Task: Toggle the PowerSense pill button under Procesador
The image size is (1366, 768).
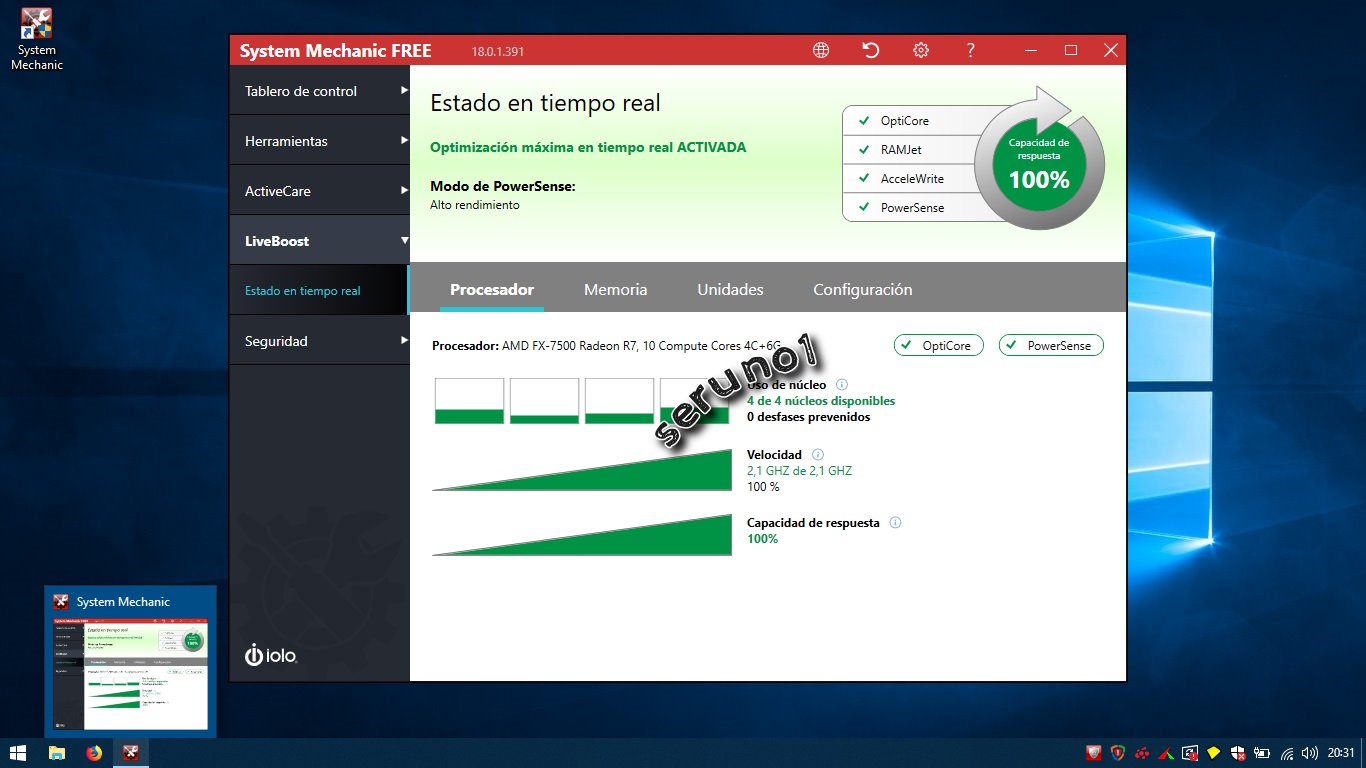Action: click(x=1051, y=345)
